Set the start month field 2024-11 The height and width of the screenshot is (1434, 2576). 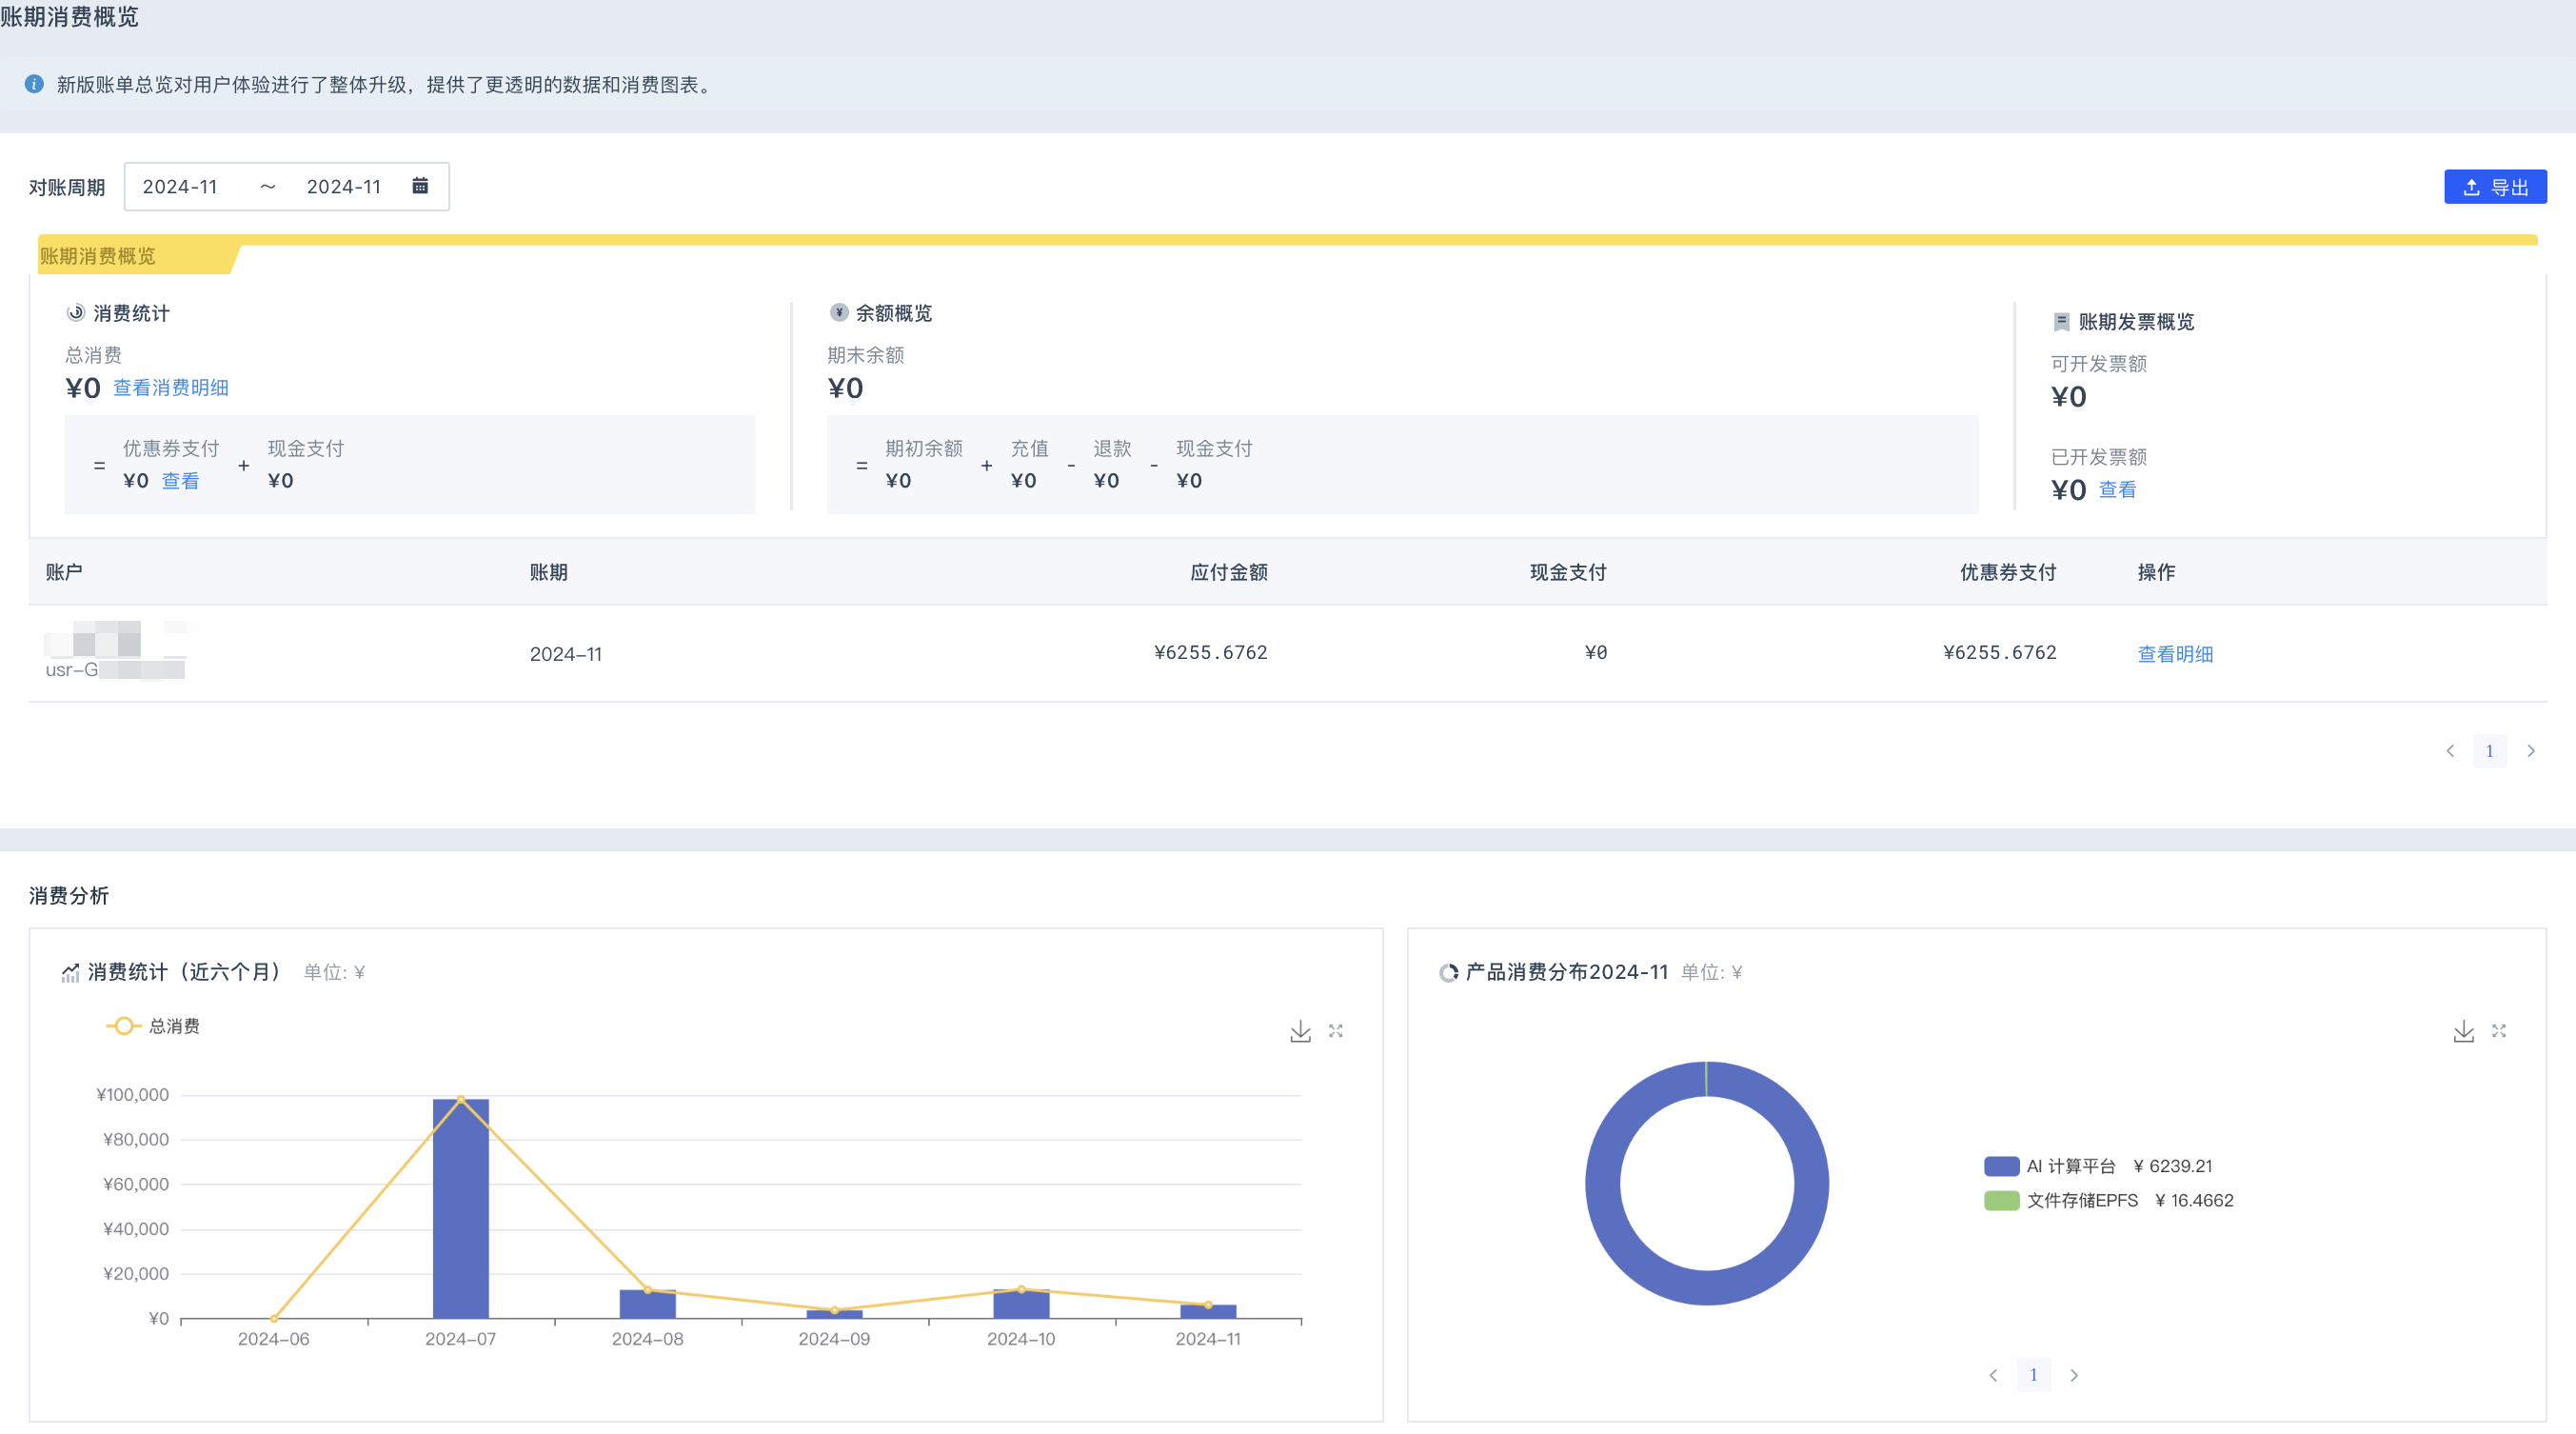tap(180, 187)
